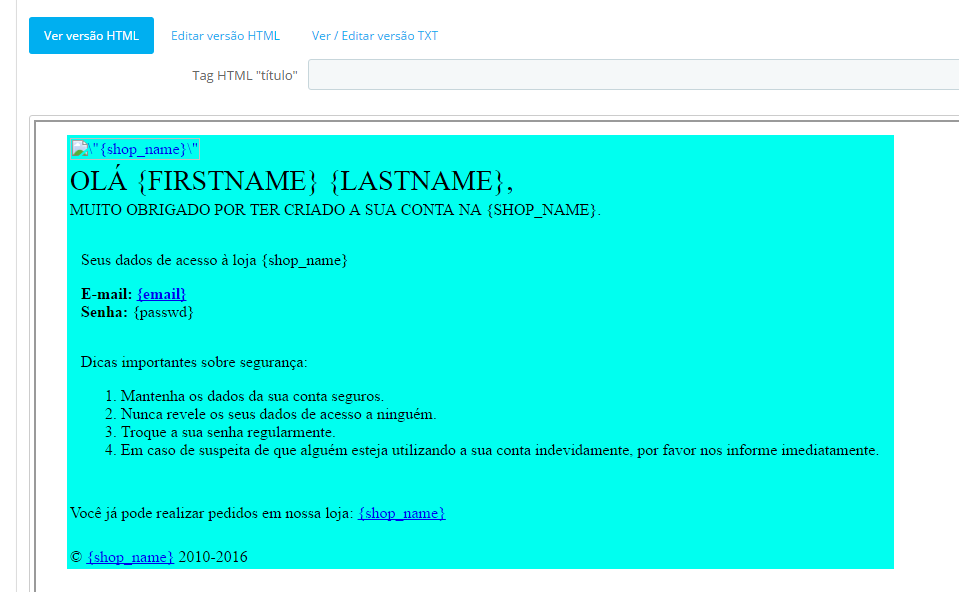Screen dimensions: 959x592
Task: Click the "2010-2016" copyright years
Action: (x=213, y=557)
